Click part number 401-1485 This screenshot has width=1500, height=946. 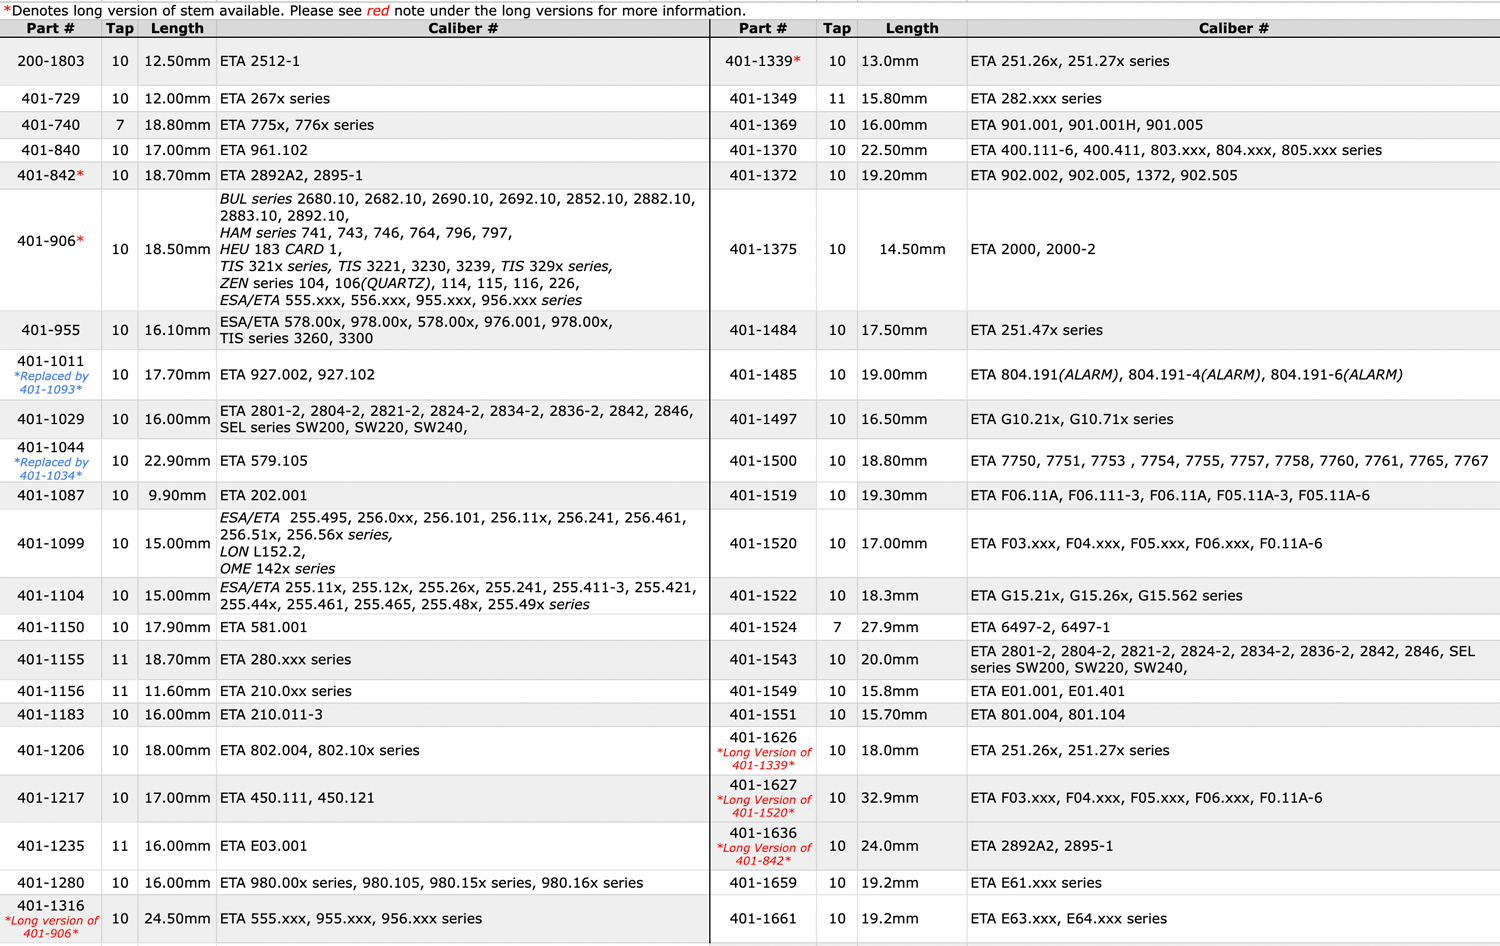763,375
